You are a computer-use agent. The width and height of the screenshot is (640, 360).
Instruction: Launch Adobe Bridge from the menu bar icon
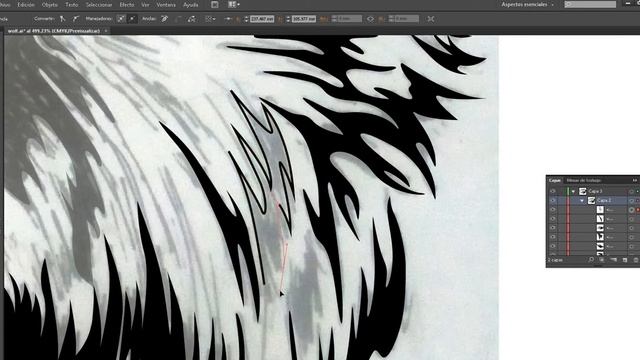tap(215, 4)
